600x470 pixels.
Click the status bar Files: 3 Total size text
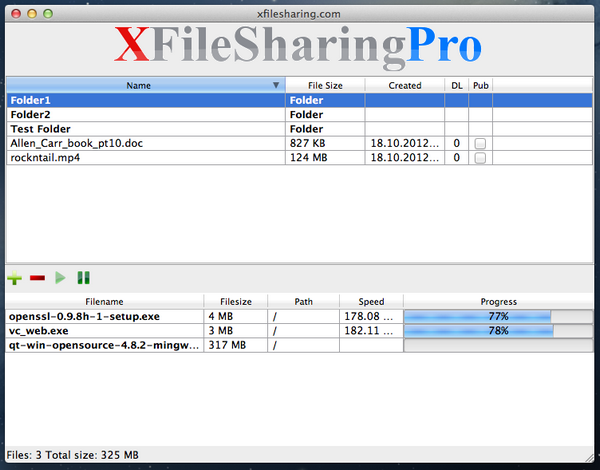(x=73, y=455)
